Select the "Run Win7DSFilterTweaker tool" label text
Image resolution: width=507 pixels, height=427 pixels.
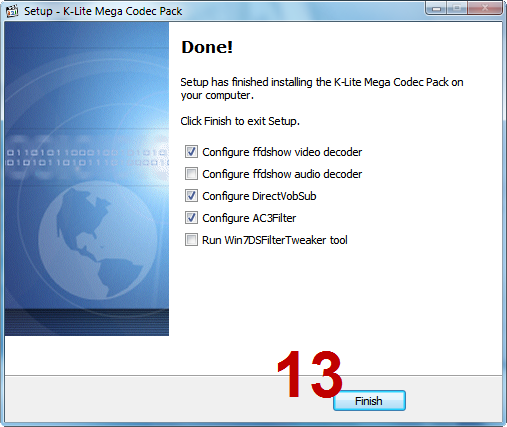coord(275,240)
